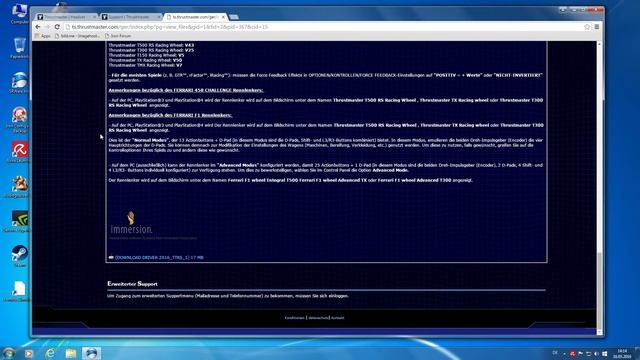This screenshot has width=640, height=360.
Task: Open the taskbar clock and date
Action: click(622, 353)
